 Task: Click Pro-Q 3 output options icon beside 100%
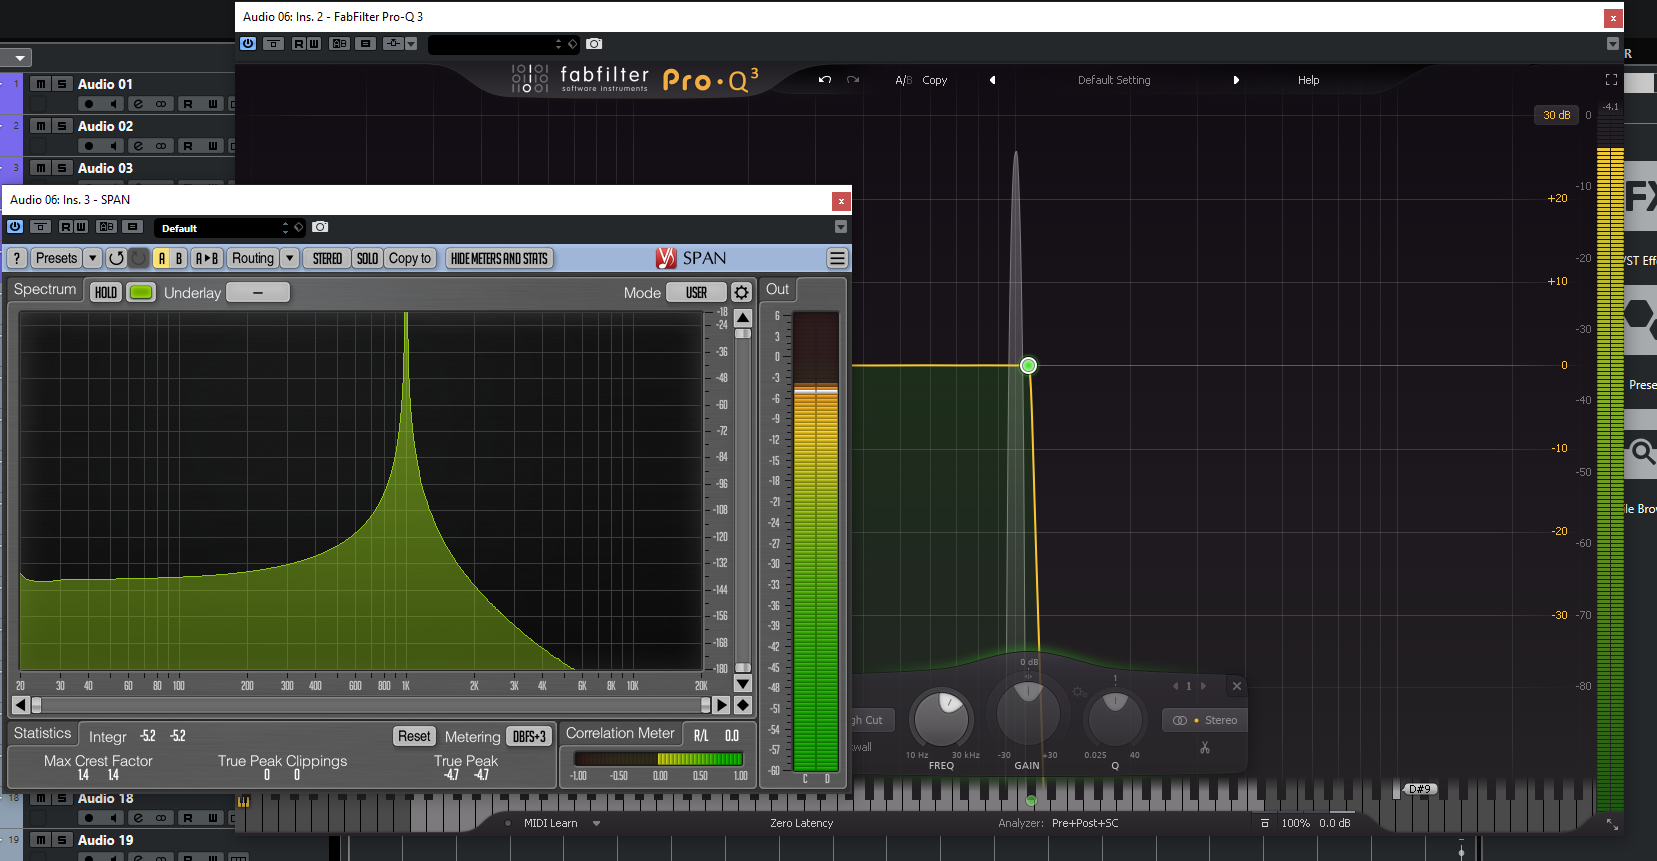pos(1265,823)
